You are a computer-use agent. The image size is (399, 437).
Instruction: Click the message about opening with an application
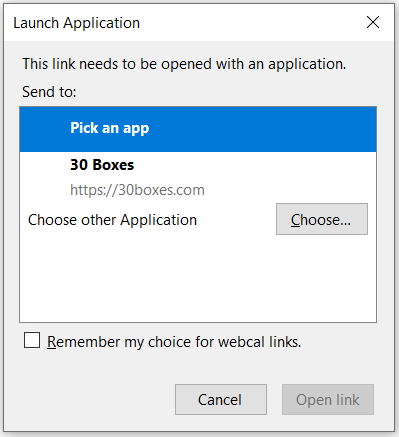[x=184, y=64]
